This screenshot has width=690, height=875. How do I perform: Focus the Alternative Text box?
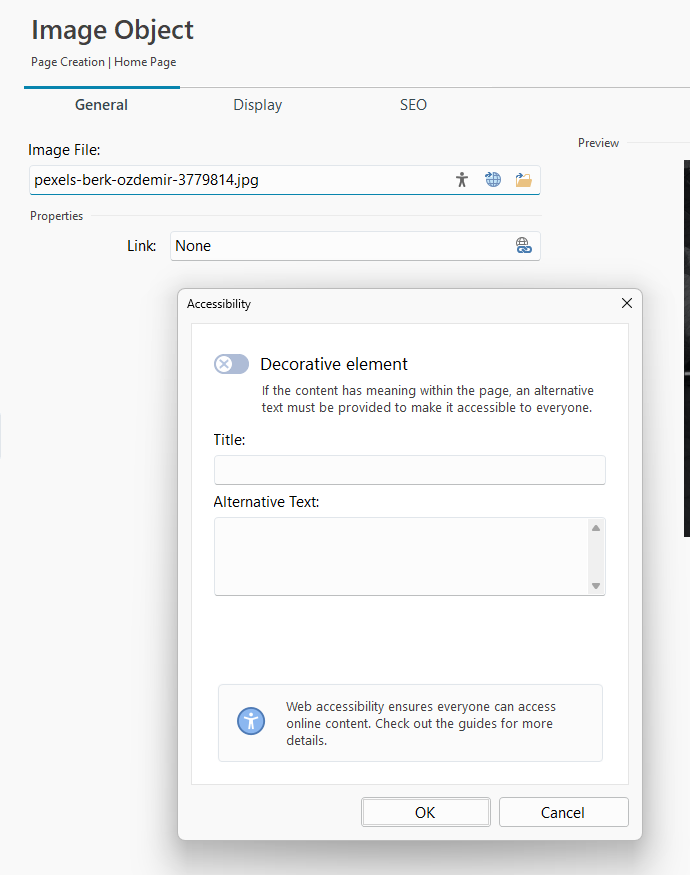click(x=400, y=556)
